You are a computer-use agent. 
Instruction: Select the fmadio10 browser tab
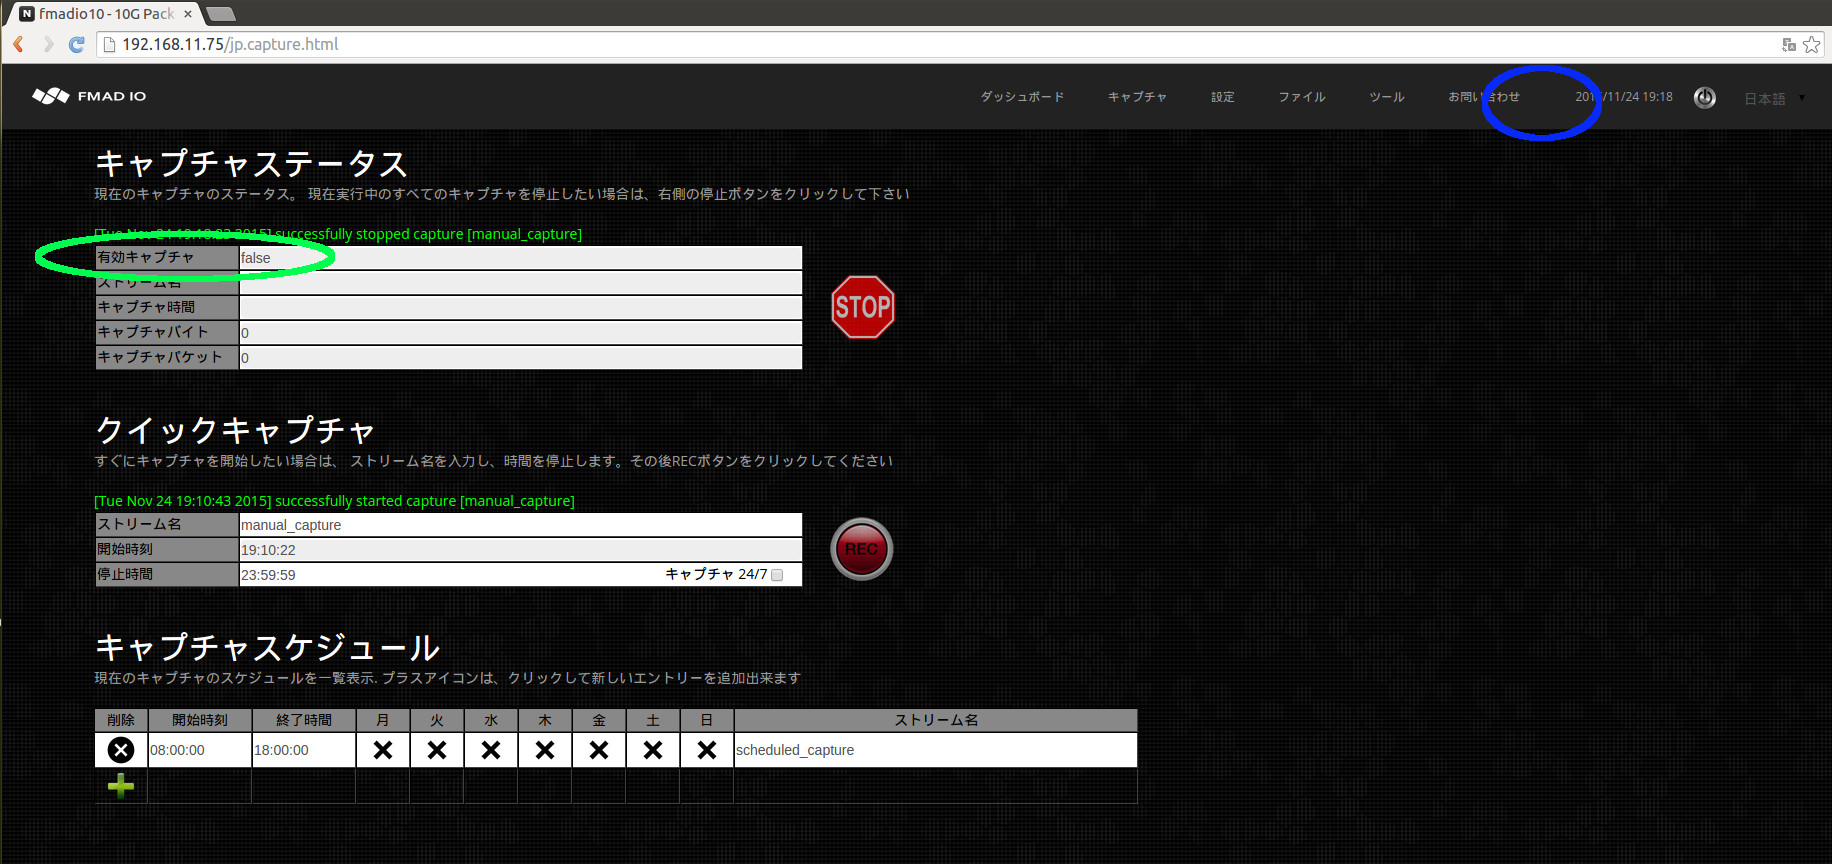click(105, 14)
